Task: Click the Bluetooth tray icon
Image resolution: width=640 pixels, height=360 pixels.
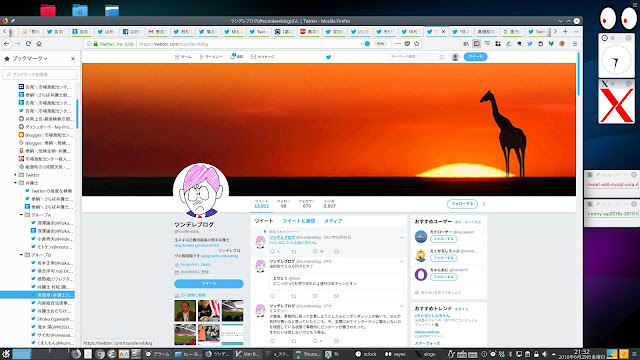Action: (510, 354)
